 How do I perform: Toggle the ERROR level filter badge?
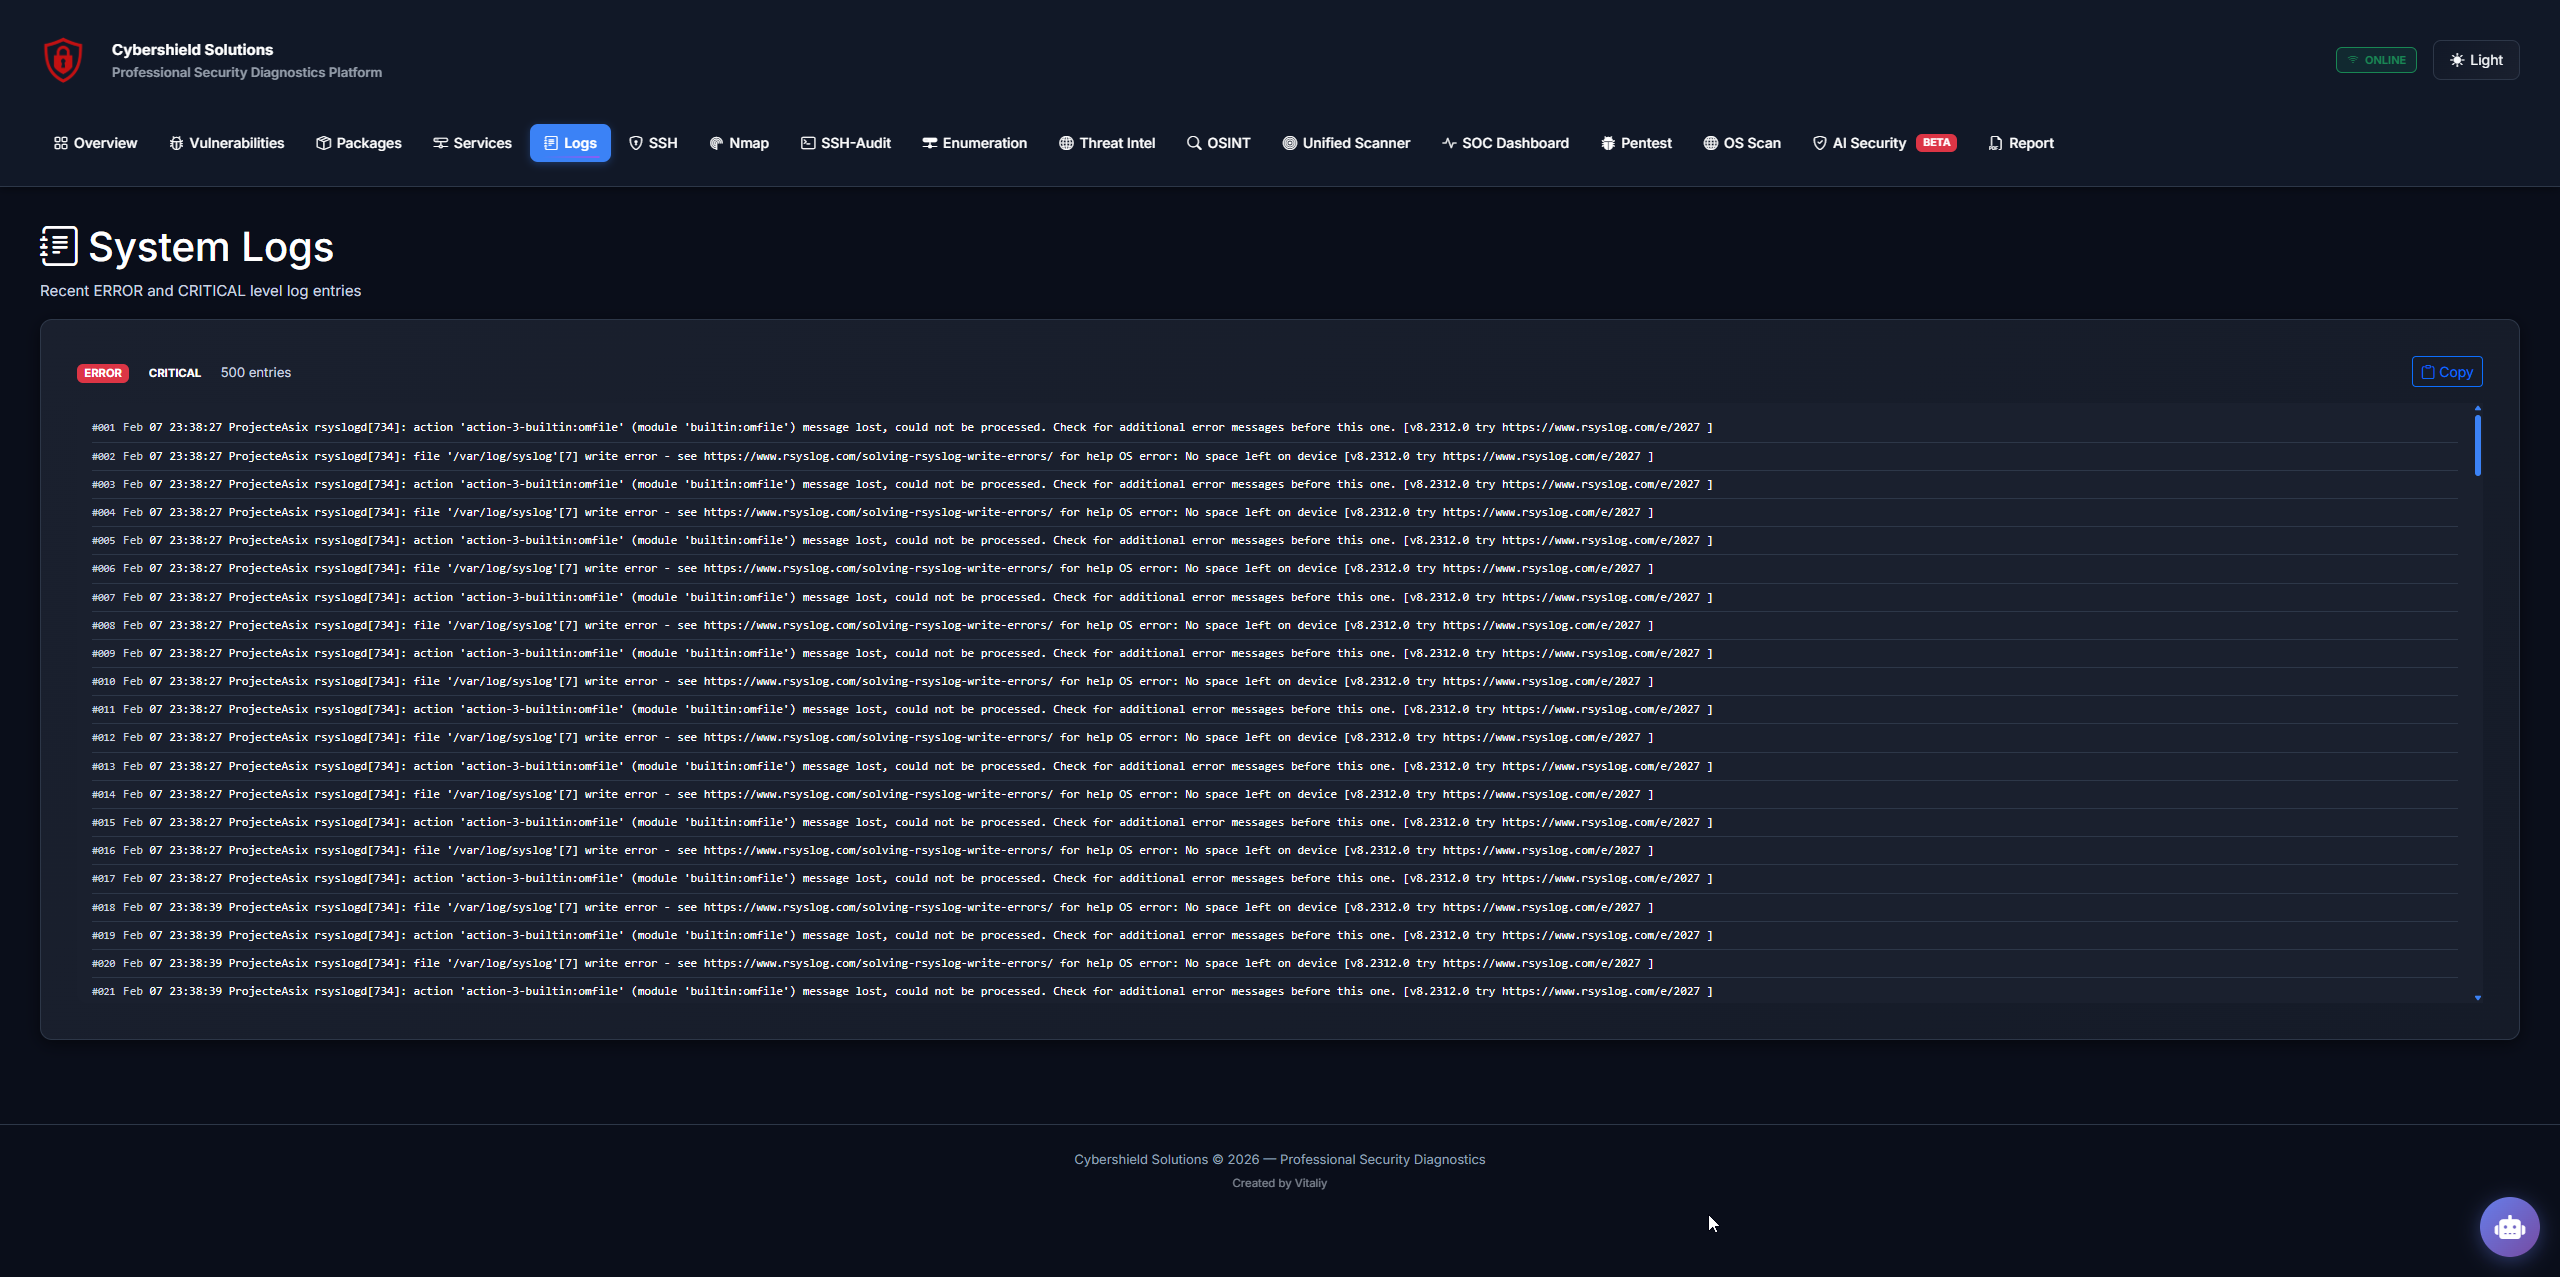pos(103,373)
